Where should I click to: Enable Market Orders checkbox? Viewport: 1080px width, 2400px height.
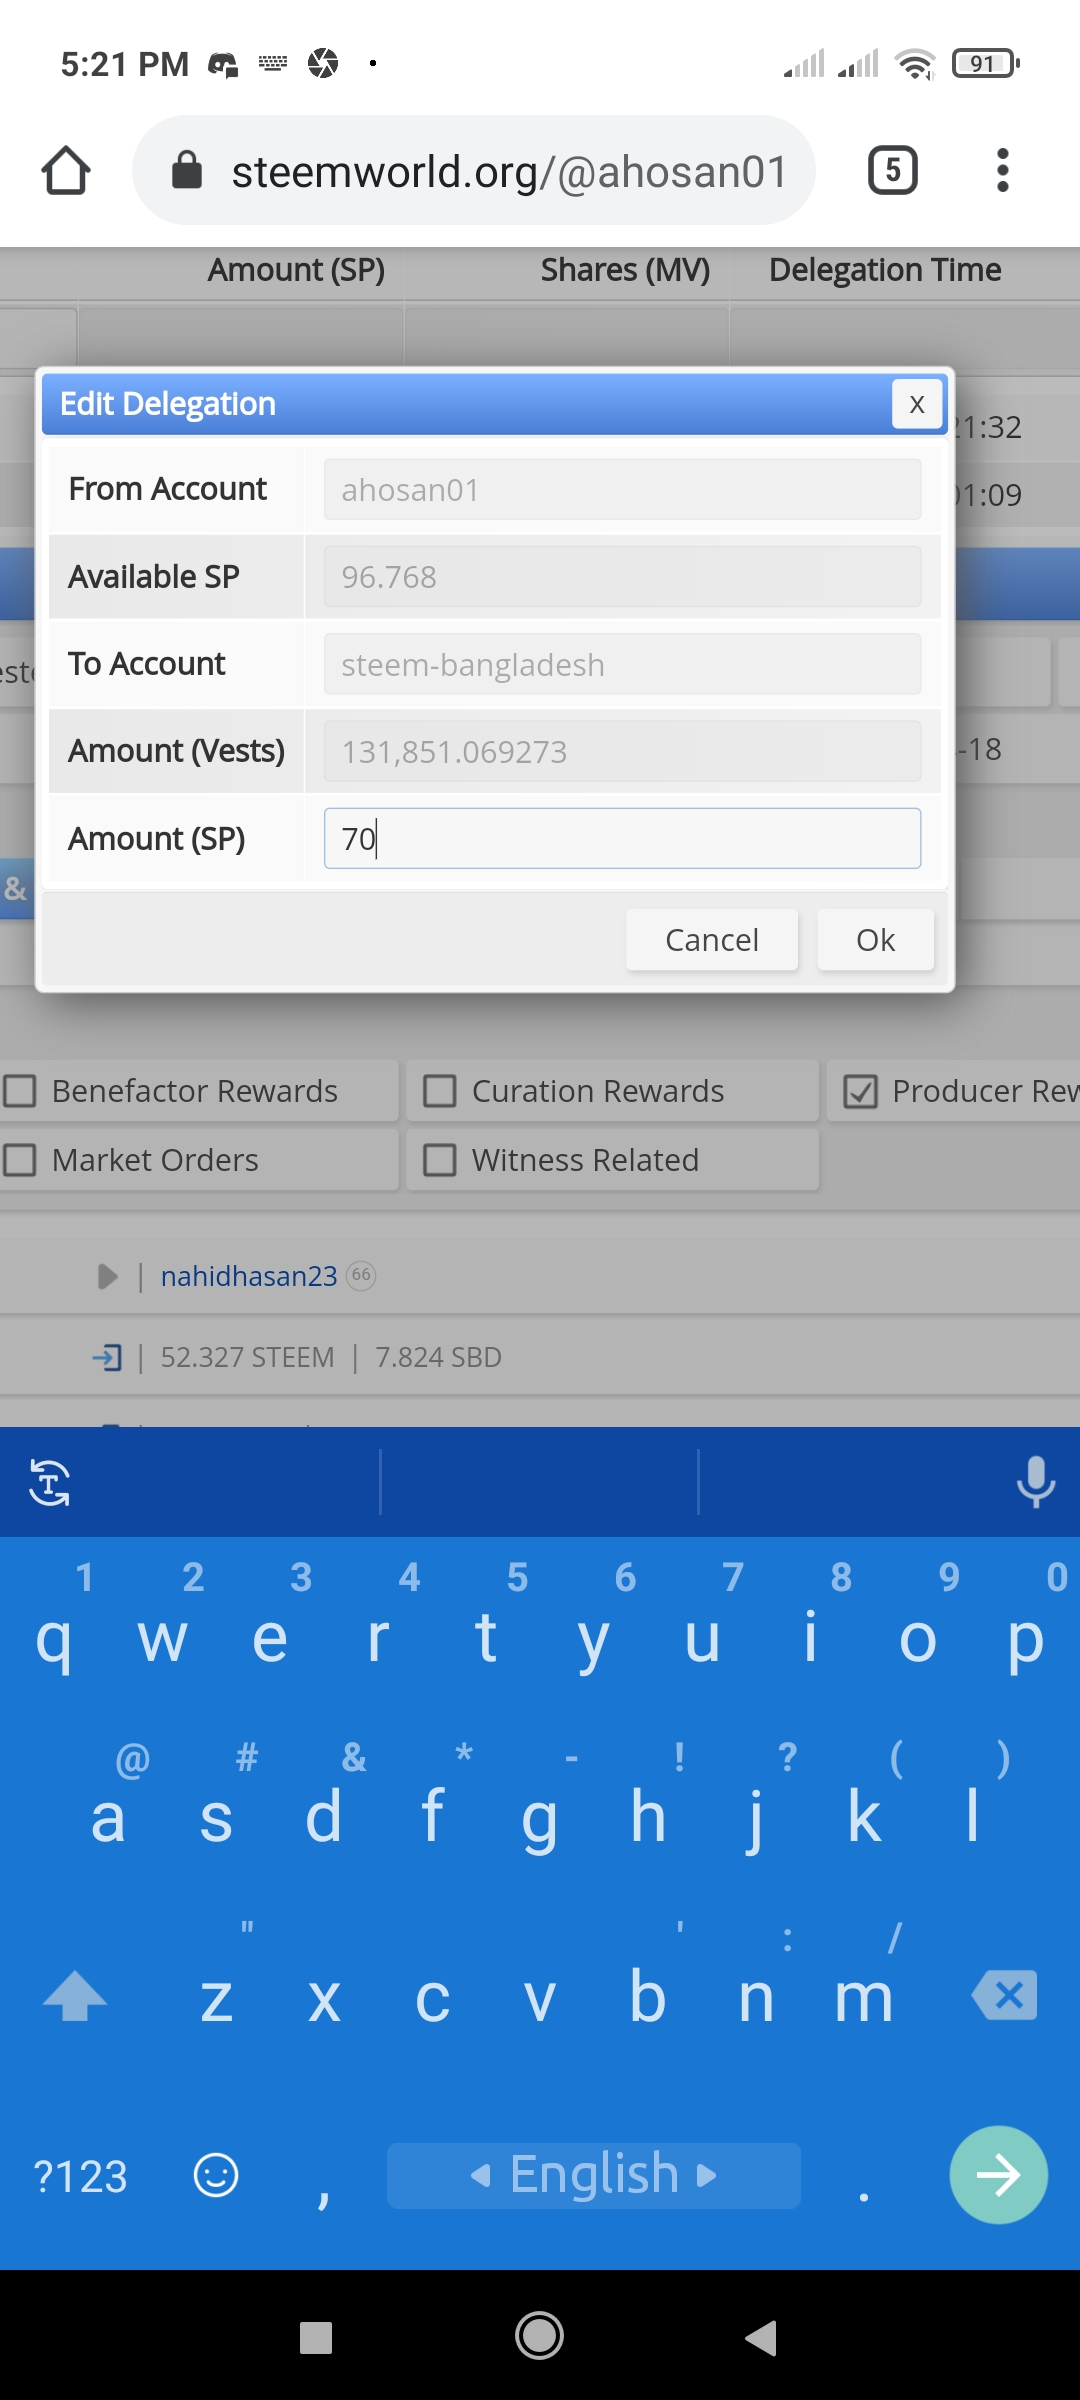tap(20, 1160)
